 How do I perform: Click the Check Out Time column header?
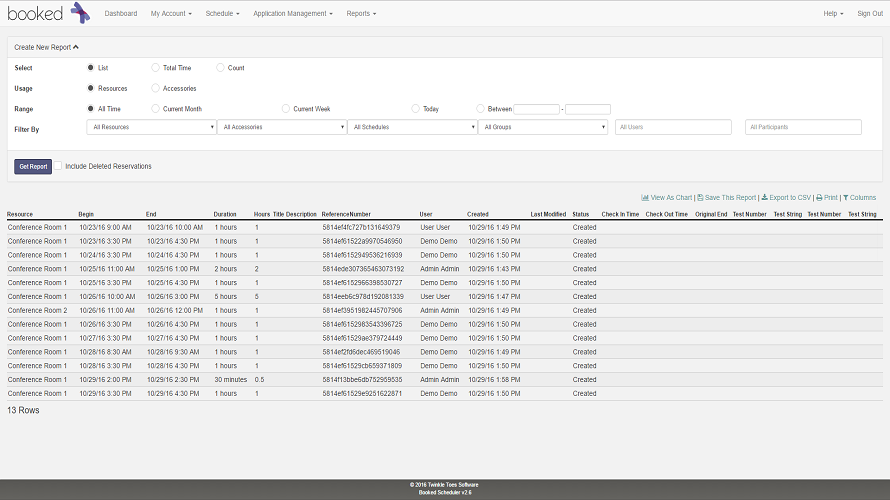666,215
